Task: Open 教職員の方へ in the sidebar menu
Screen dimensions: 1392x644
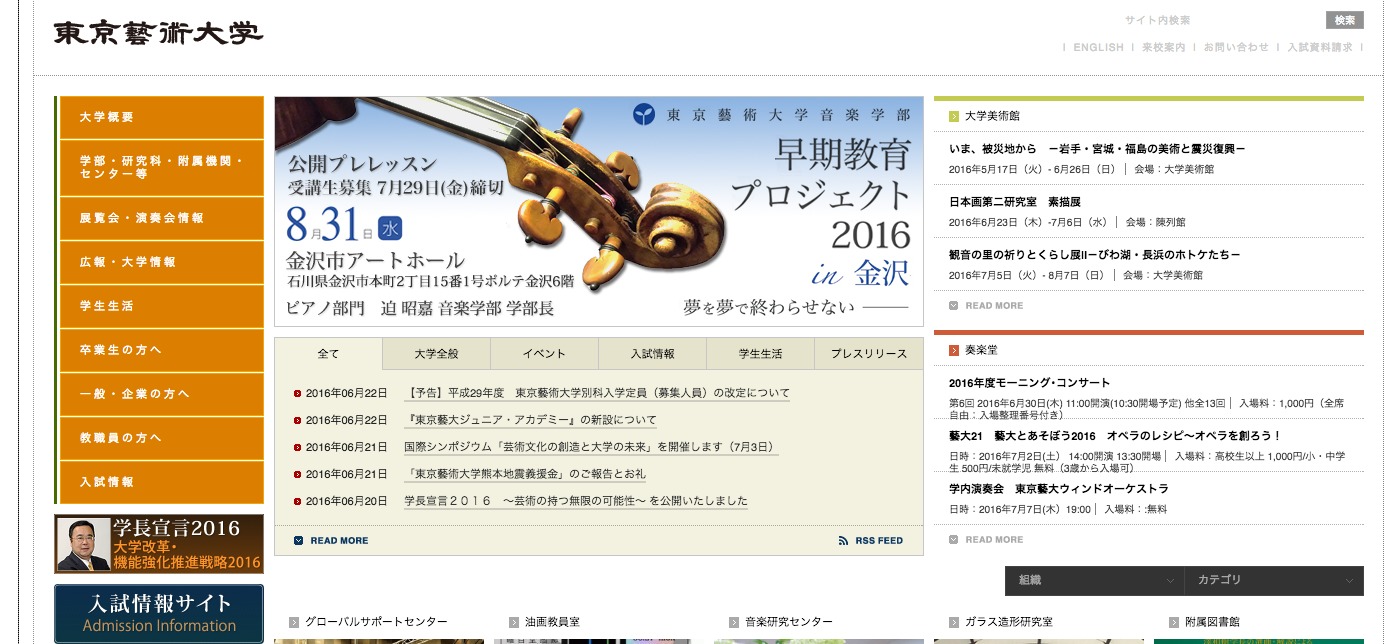Action: pyautogui.click(x=161, y=438)
